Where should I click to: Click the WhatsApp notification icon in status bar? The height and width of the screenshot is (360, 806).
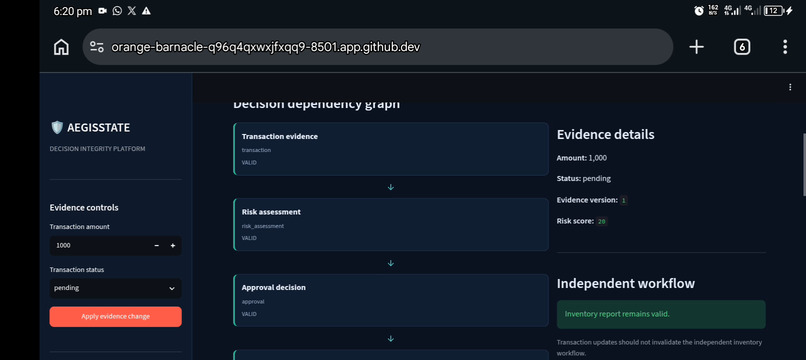(x=117, y=11)
